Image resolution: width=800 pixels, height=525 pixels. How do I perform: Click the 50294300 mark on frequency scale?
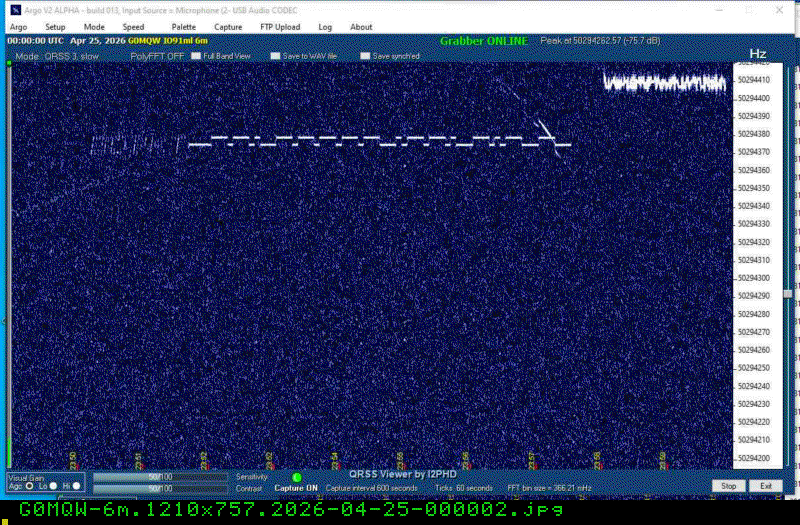click(x=753, y=278)
